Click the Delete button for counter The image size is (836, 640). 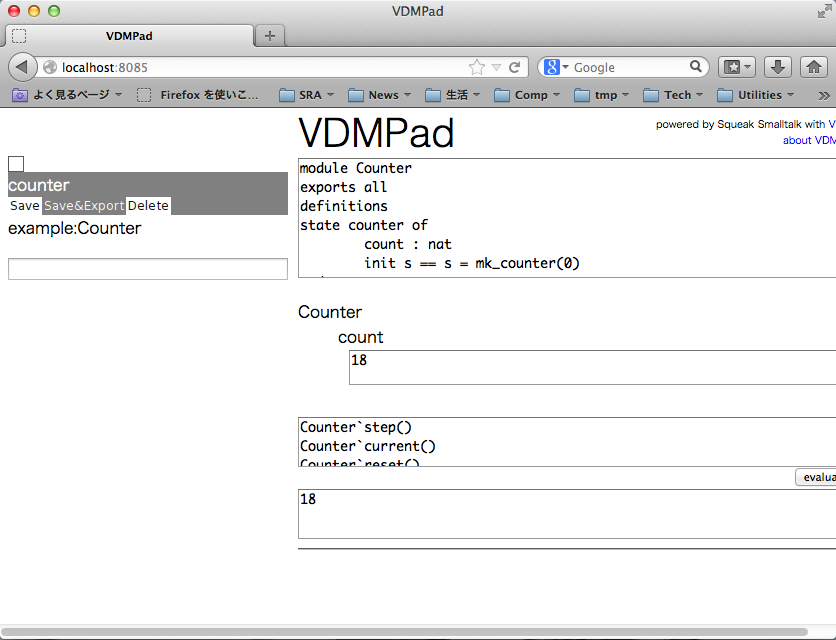pos(147,205)
